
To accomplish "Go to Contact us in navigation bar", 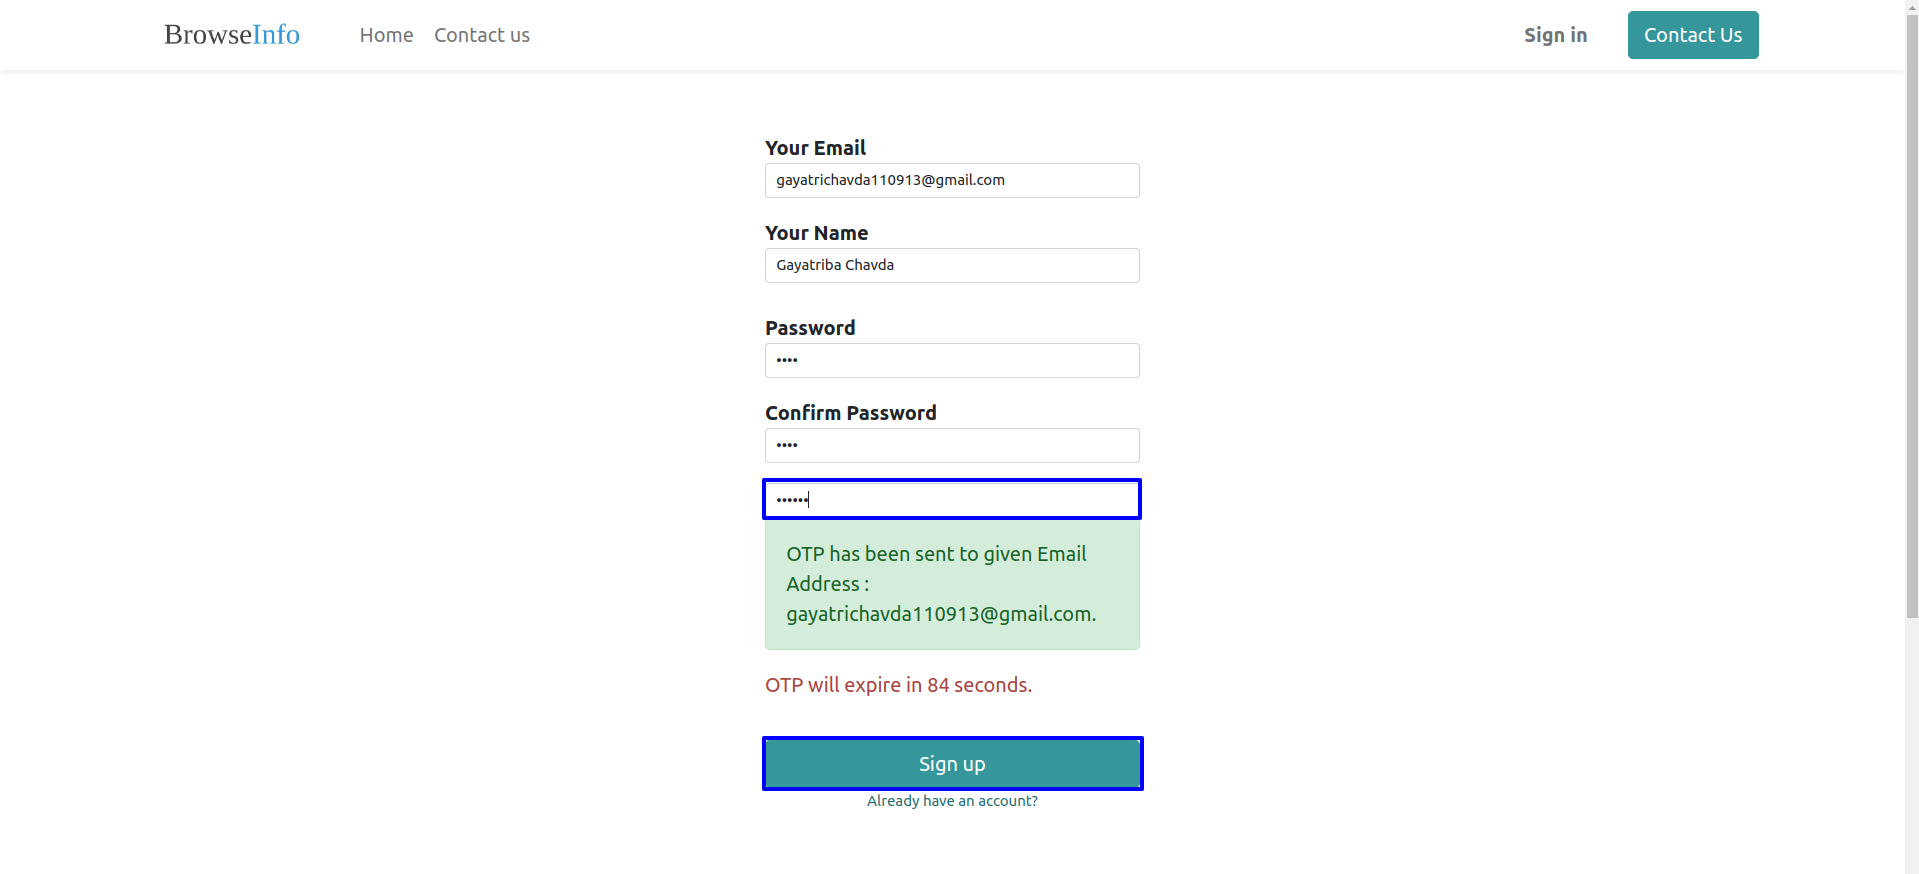I will (482, 35).
